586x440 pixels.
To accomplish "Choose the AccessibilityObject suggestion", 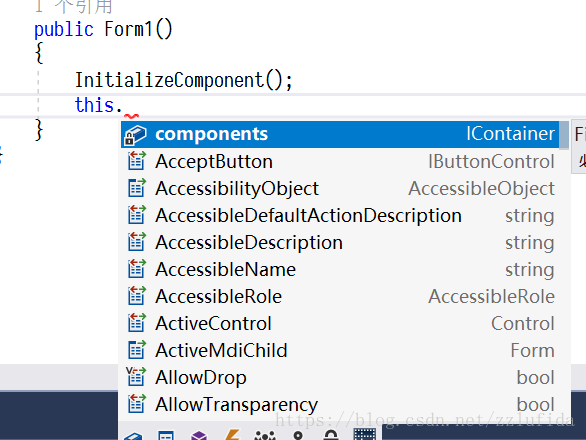I will [340, 188].
